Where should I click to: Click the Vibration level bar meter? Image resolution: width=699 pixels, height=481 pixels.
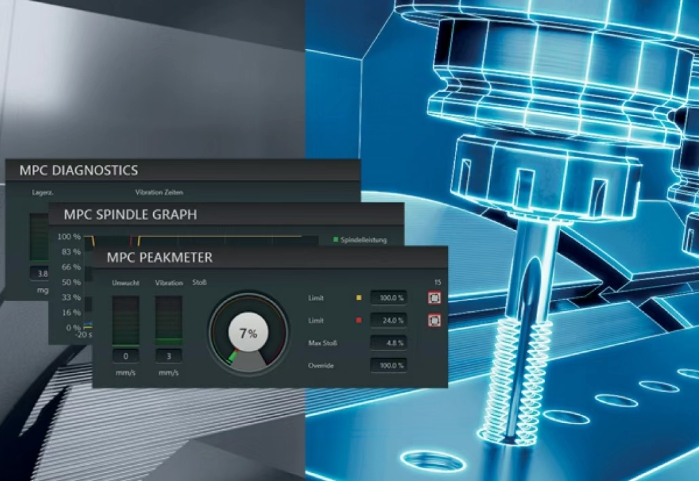[169, 321]
